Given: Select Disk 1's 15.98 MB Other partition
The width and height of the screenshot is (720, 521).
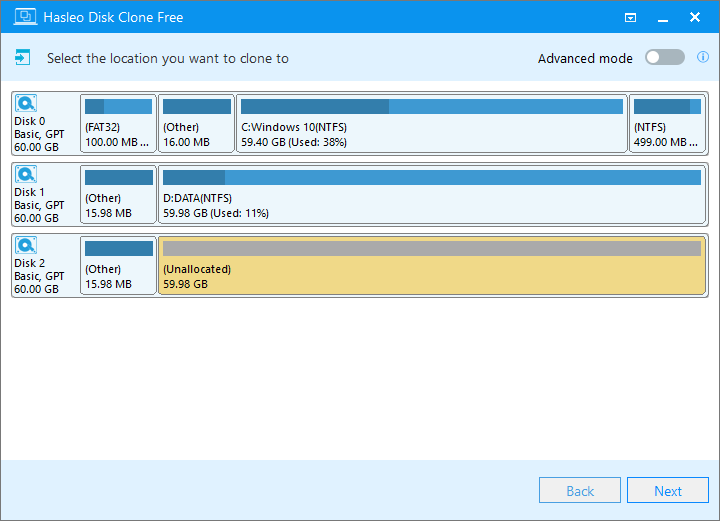Looking at the screenshot, I should click(118, 195).
